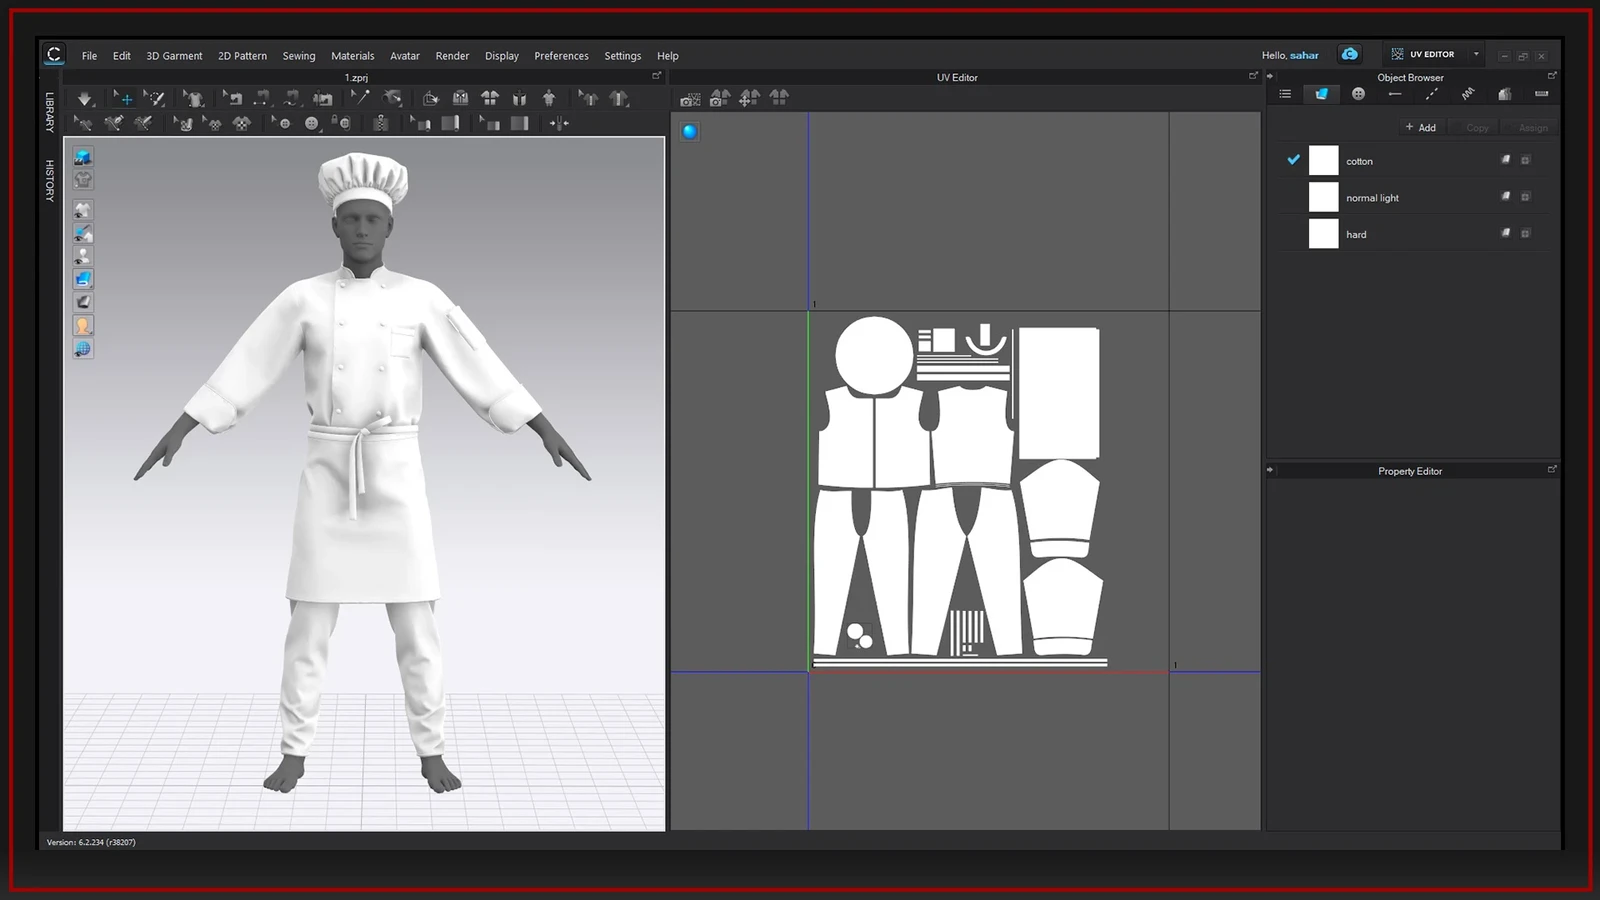Click the Simulate down-arrow tool
The width and height of the screenshot is (1600, 900).
[x=85, y=98]
